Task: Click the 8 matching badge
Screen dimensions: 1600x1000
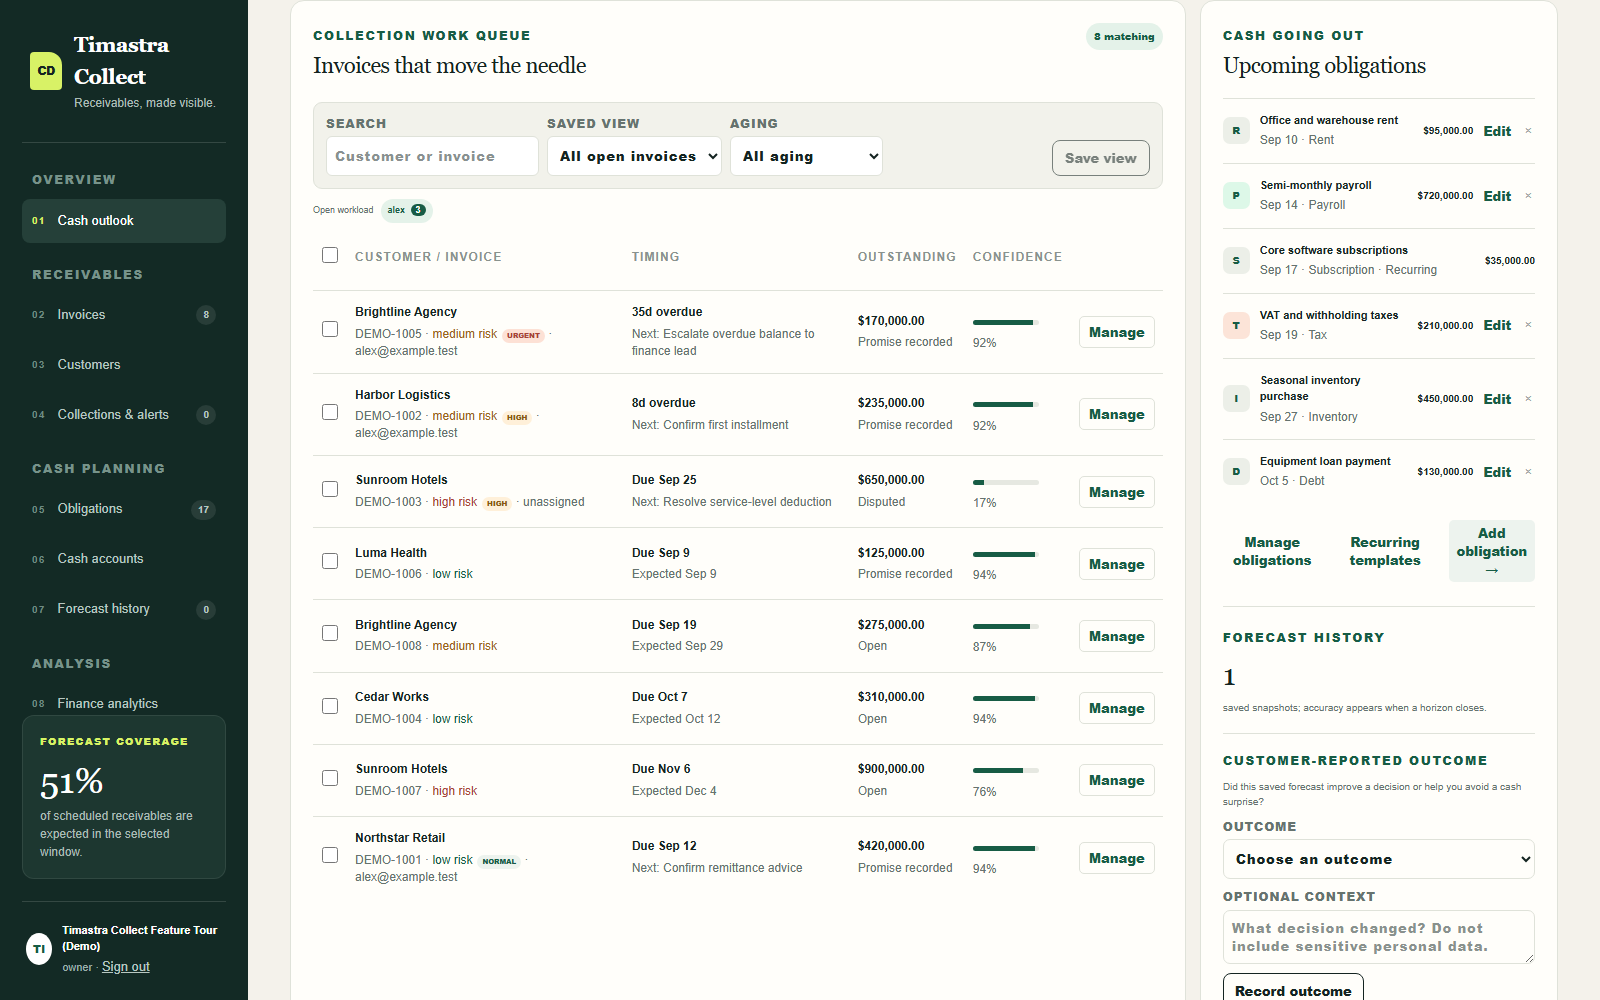Action: tap(1124, 37)
